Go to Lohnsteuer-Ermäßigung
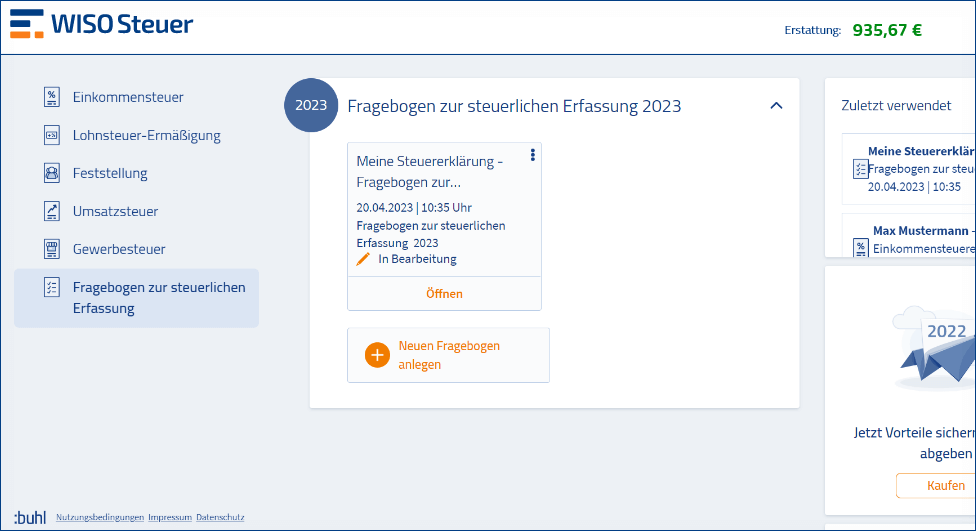The width and height of the screenshot is (976, 531). 146,135
